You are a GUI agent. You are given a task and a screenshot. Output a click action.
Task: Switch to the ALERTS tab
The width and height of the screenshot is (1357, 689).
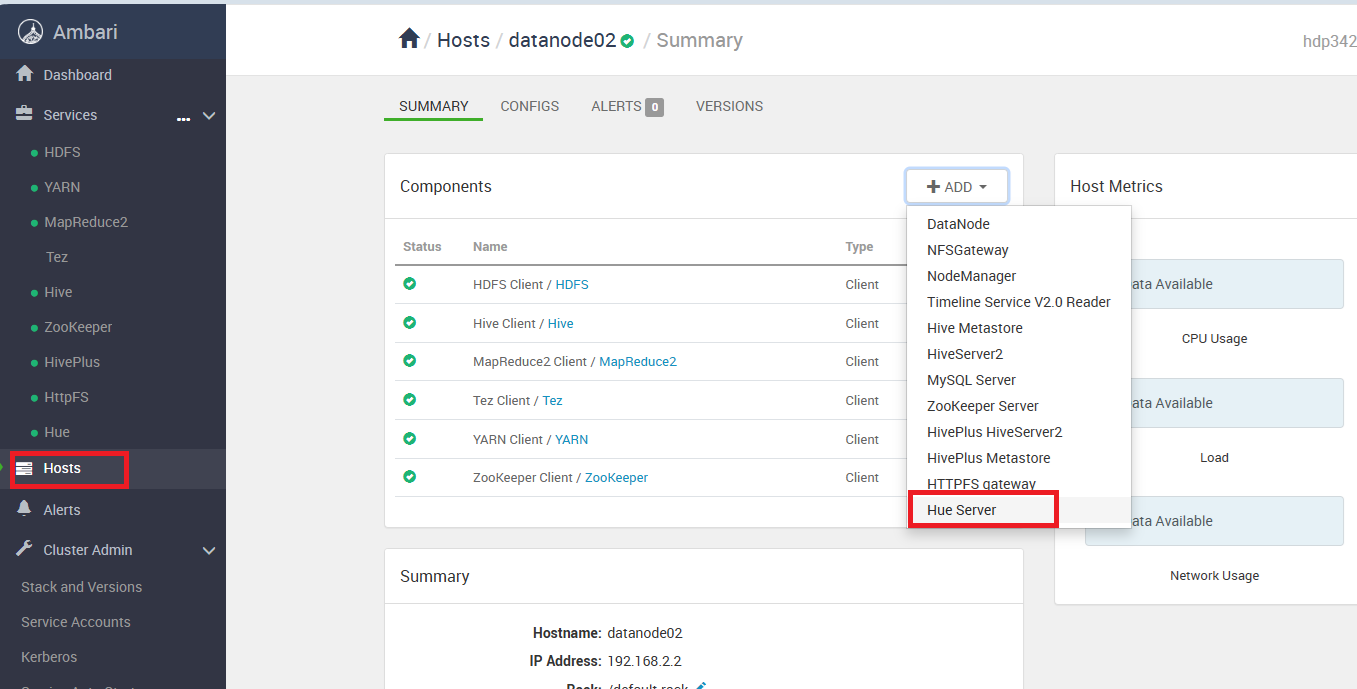coord(627,106)
